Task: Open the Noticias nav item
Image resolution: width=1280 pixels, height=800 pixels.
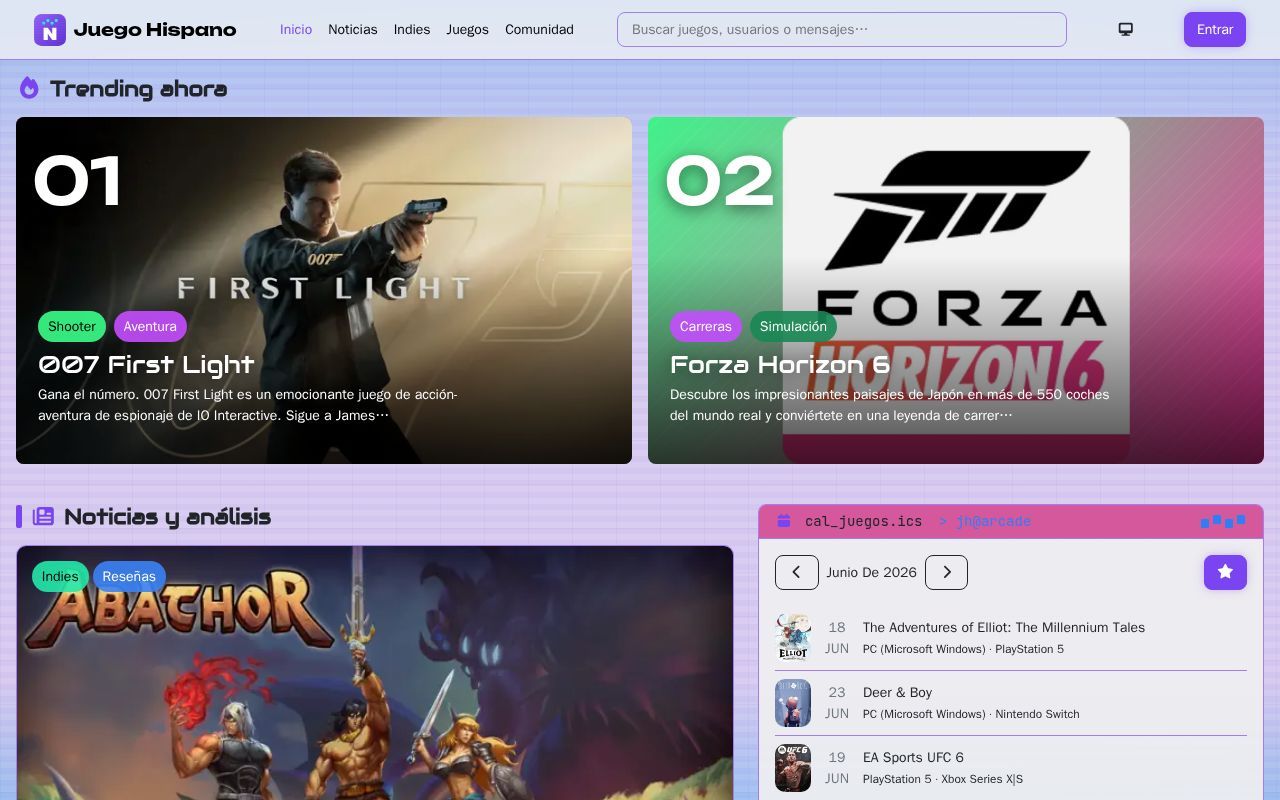Action: pos(353,29)
